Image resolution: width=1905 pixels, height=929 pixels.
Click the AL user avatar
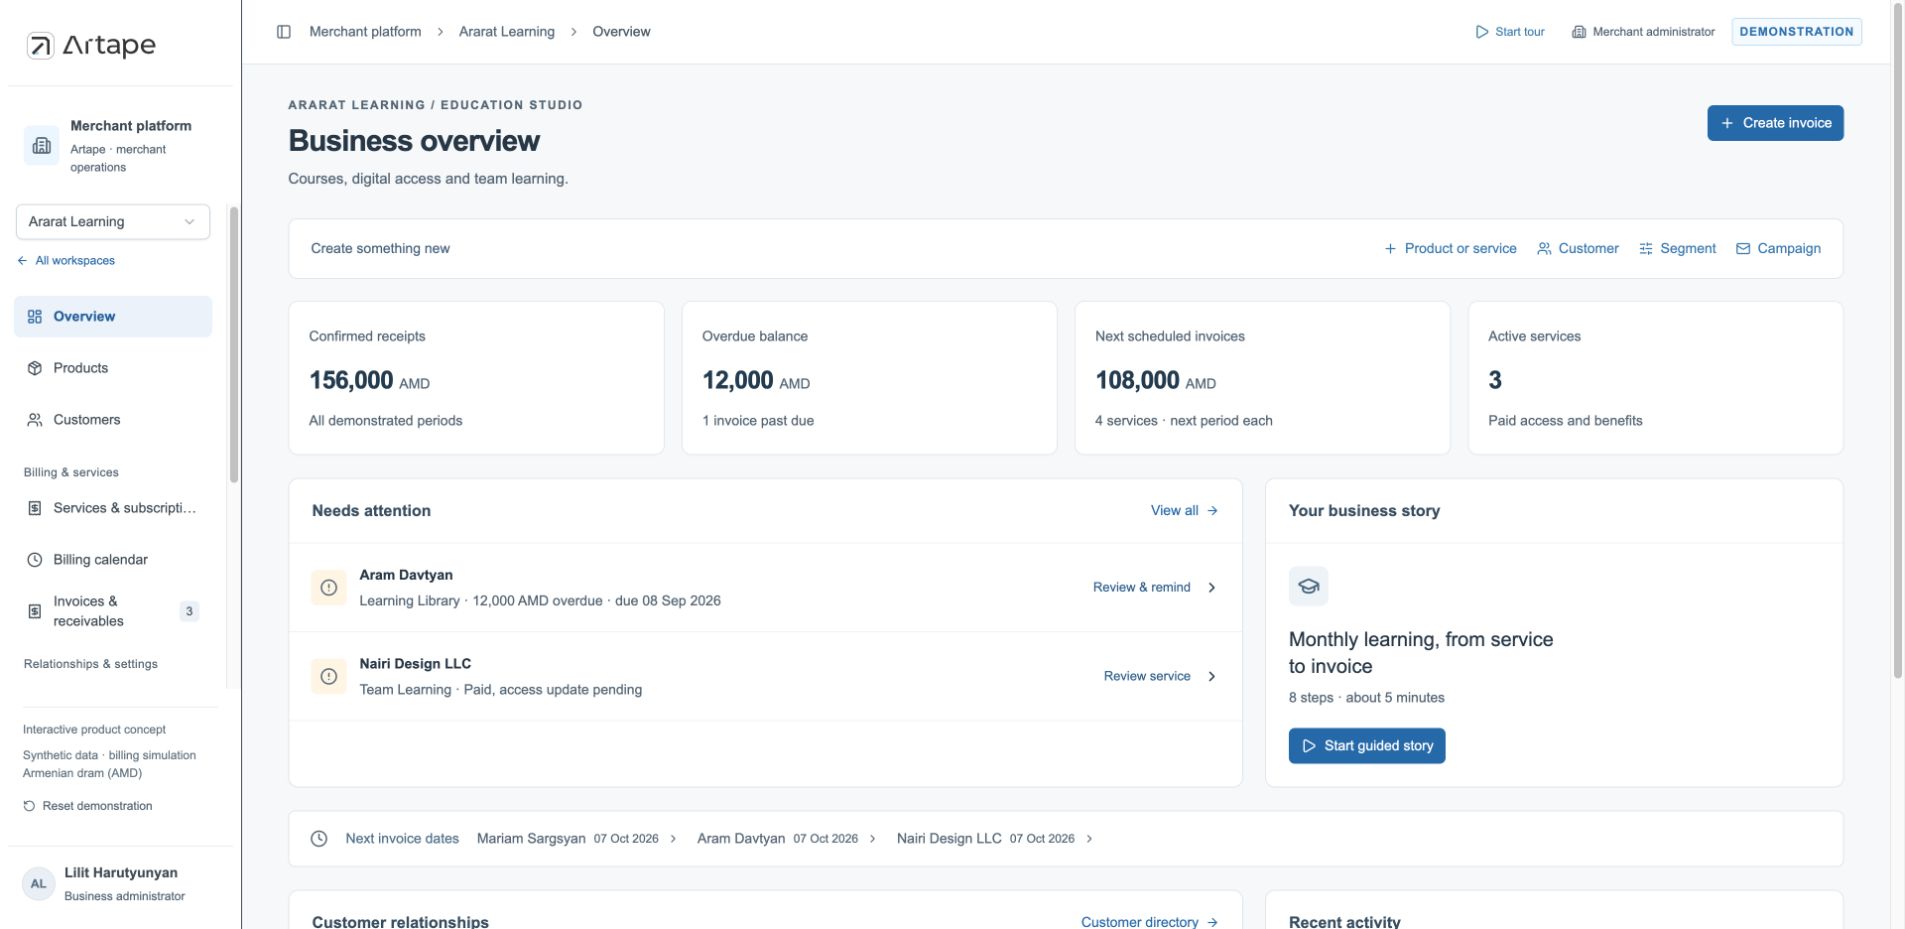(38, 884)
